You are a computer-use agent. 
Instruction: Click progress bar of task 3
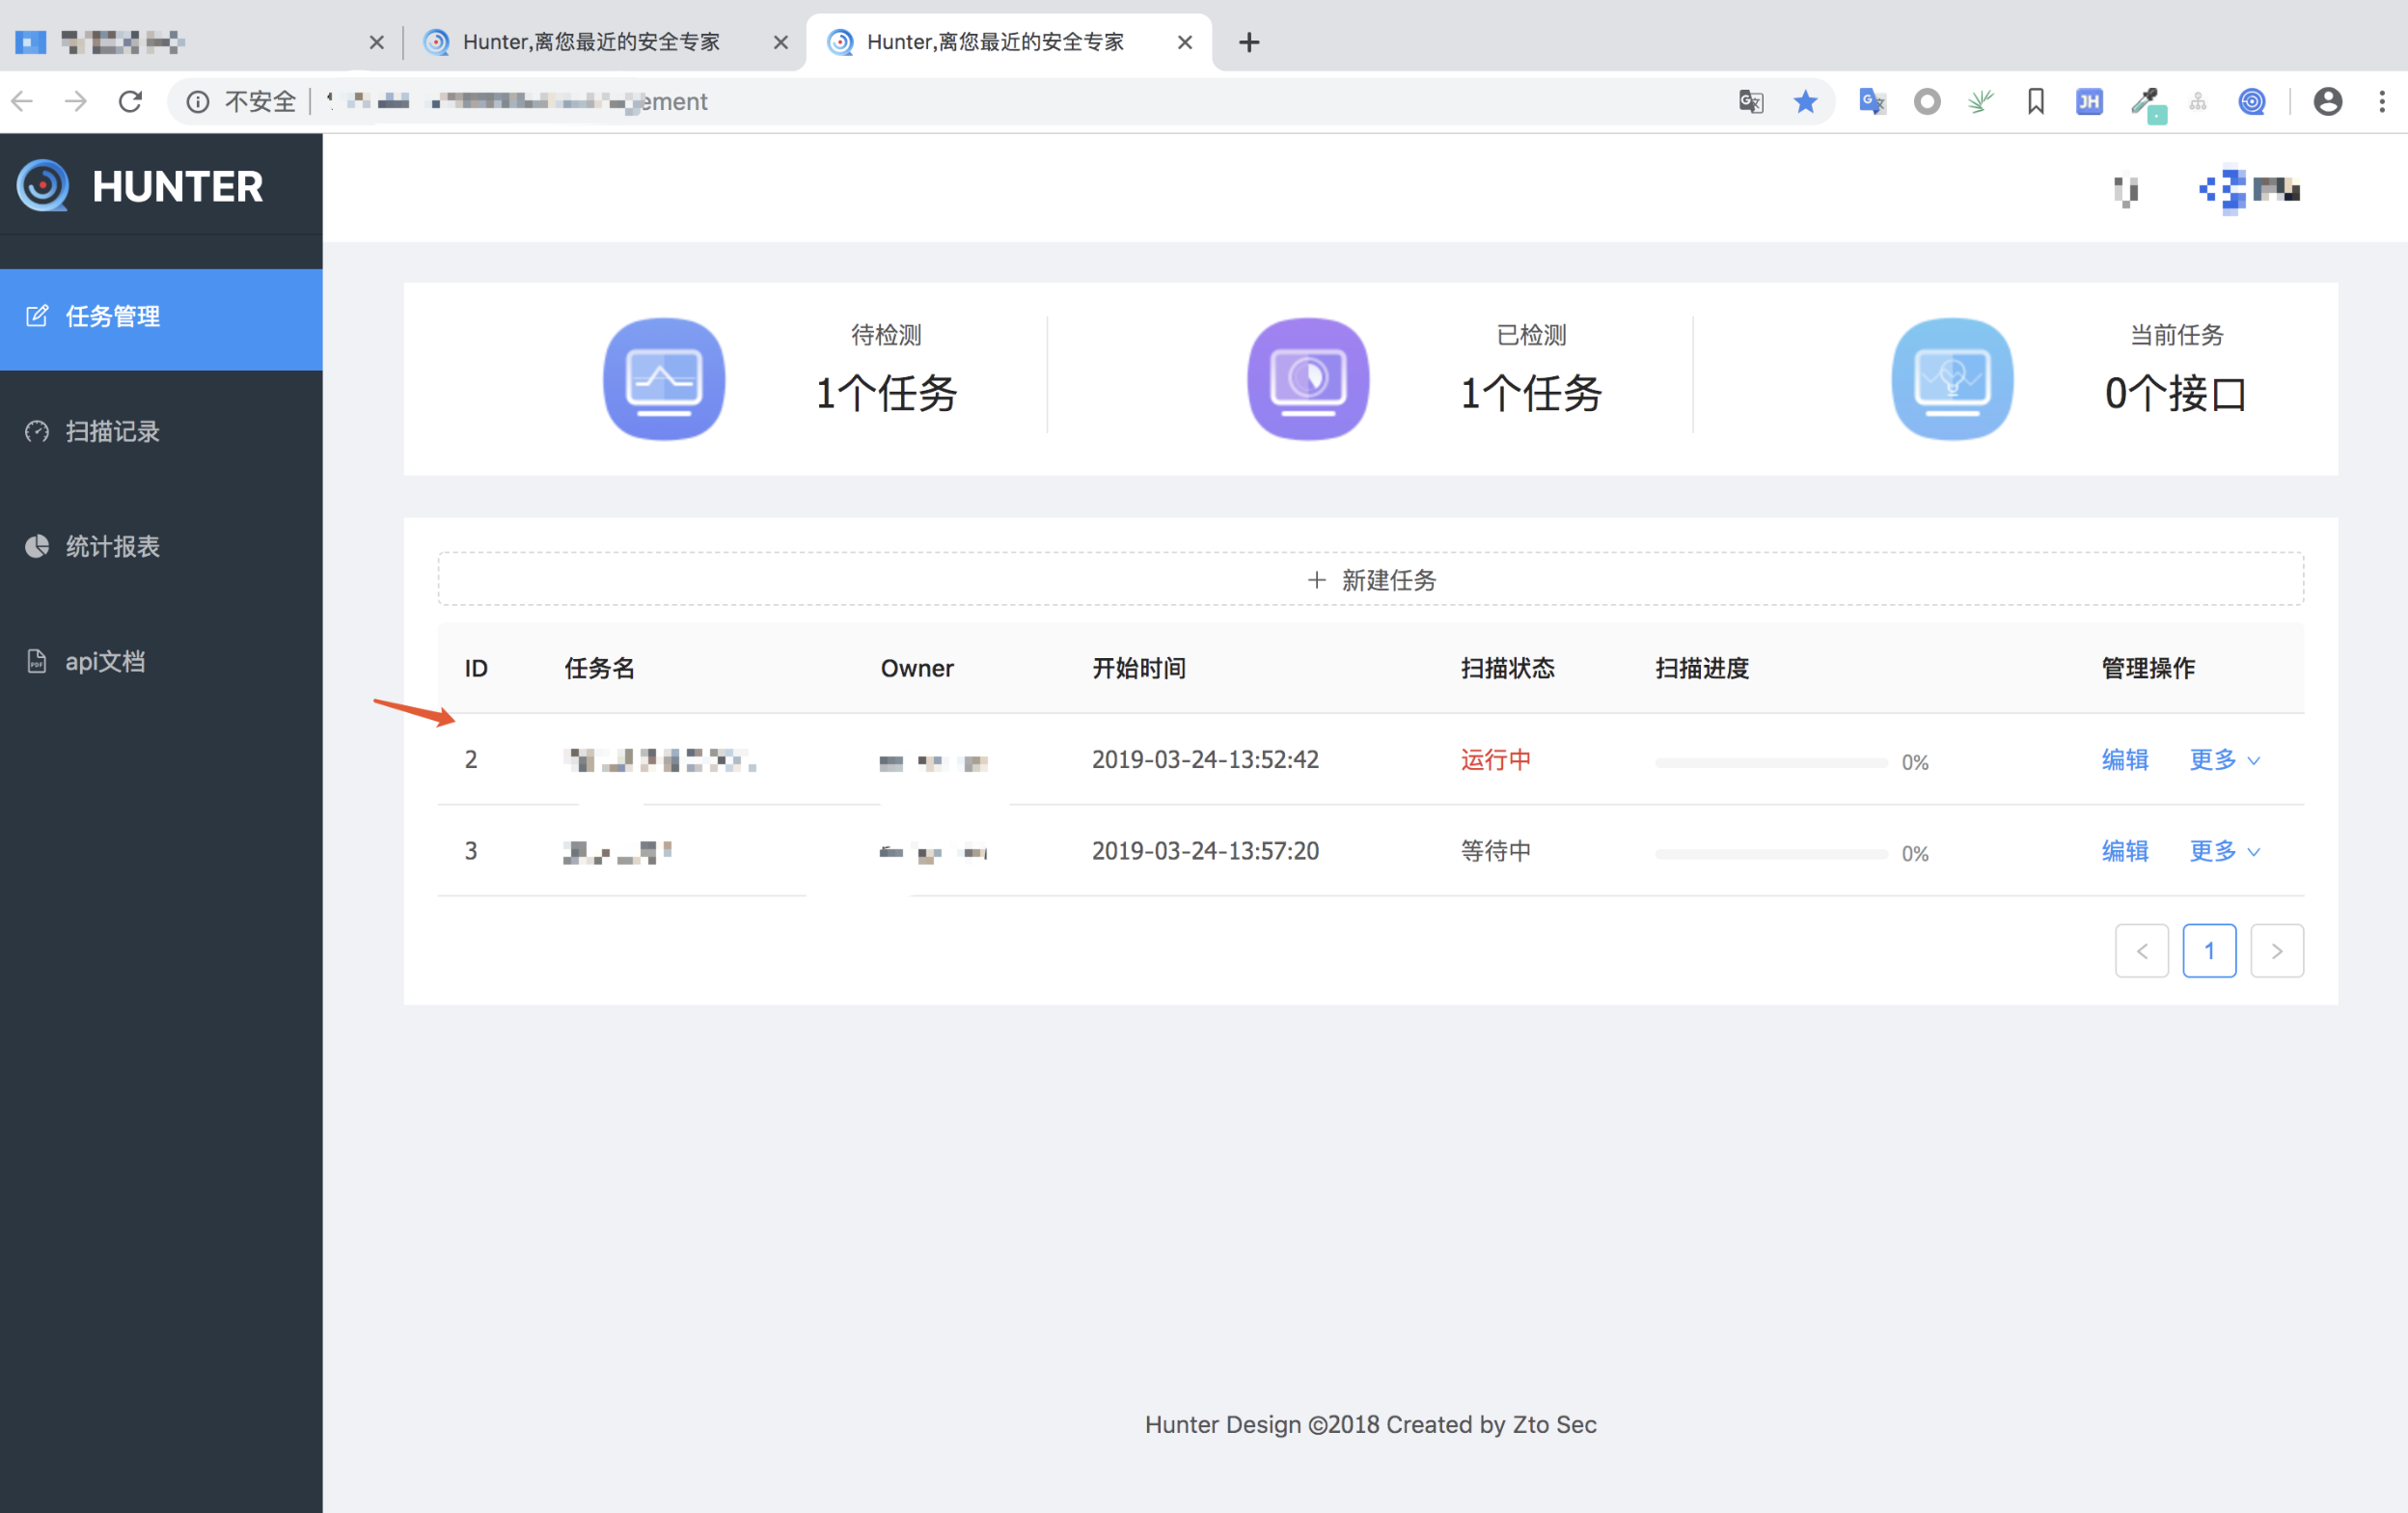[1771, 854]
